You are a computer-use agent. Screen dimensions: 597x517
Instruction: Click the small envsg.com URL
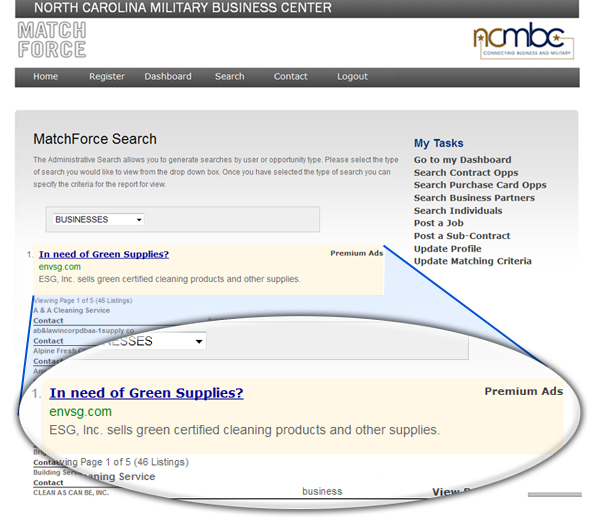coord(59,267)
